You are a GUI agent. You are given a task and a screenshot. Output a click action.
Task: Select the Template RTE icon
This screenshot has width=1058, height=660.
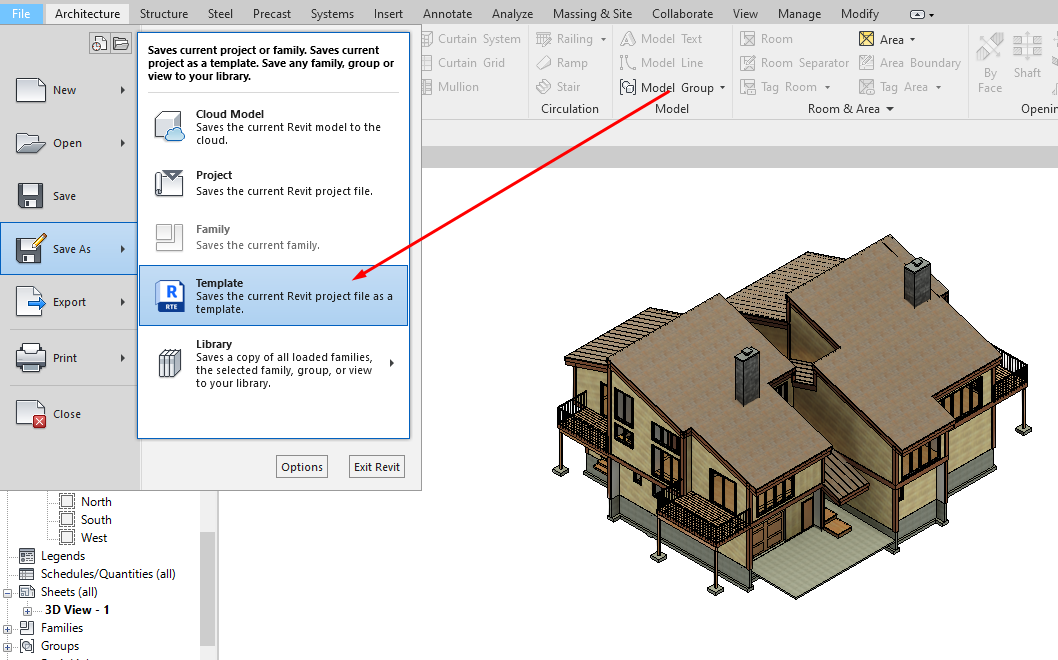click(x=170, y=296)
